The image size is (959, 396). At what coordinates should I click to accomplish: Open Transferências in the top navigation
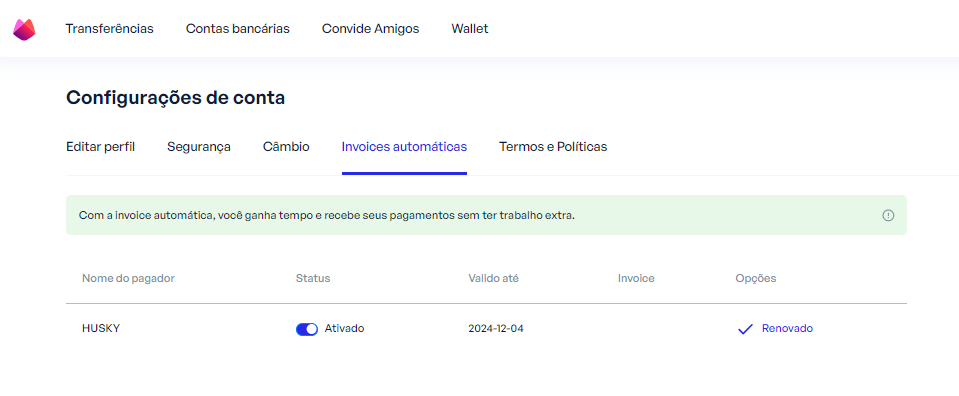[x=109, y=29]
